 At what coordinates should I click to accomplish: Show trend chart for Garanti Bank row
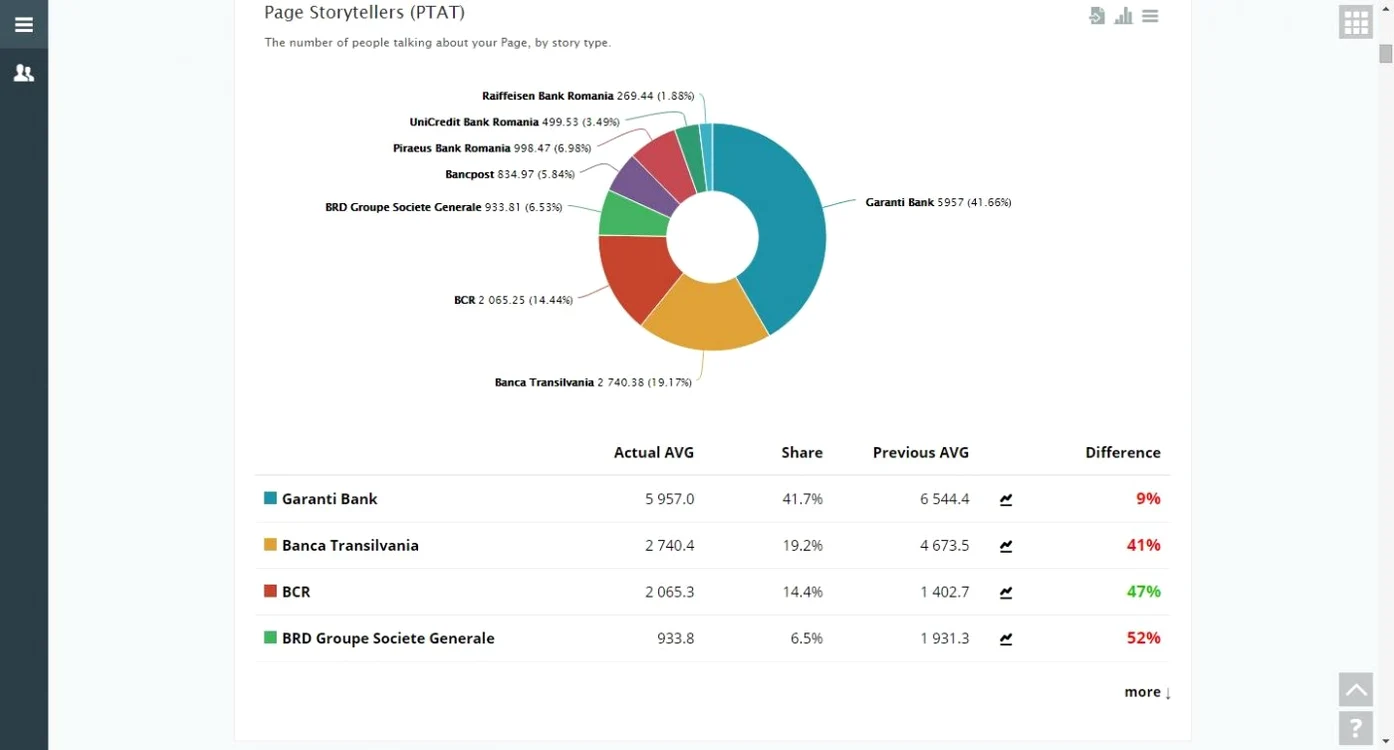(x=1006, y=499)
